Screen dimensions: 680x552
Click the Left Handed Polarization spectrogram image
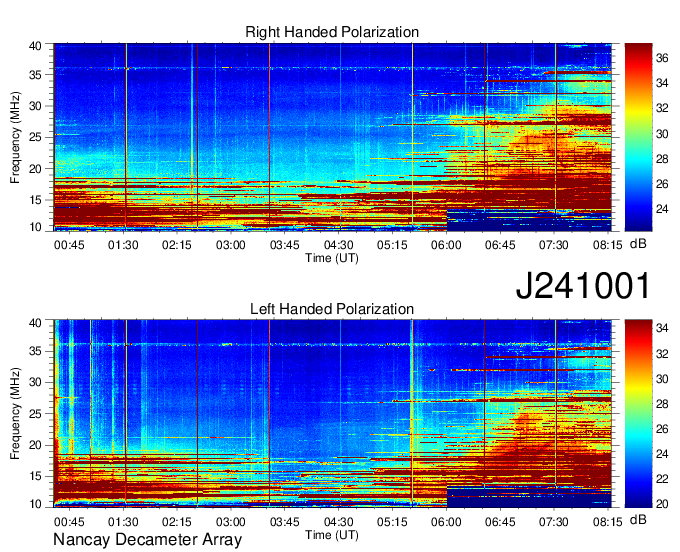(333, 413)
